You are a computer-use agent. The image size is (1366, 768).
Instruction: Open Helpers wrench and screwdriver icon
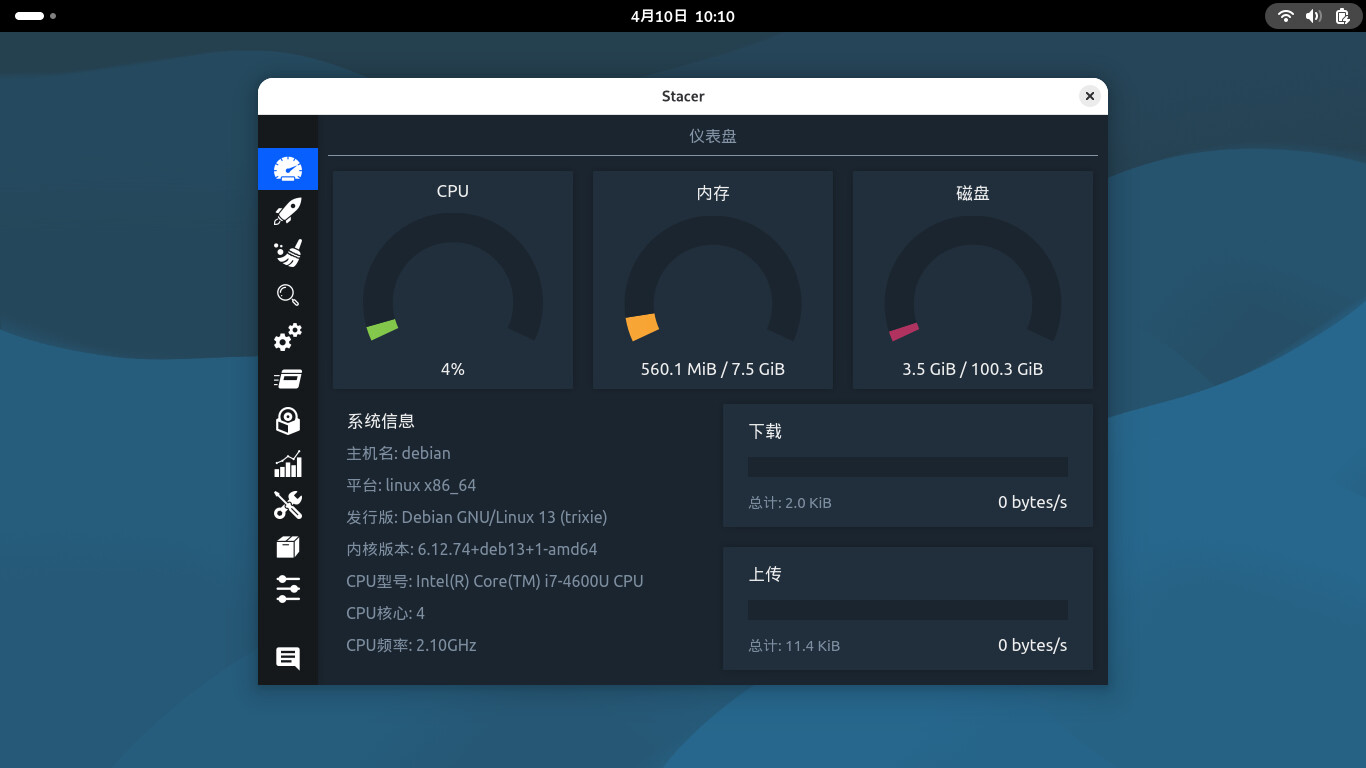click(x=288, y=505)
